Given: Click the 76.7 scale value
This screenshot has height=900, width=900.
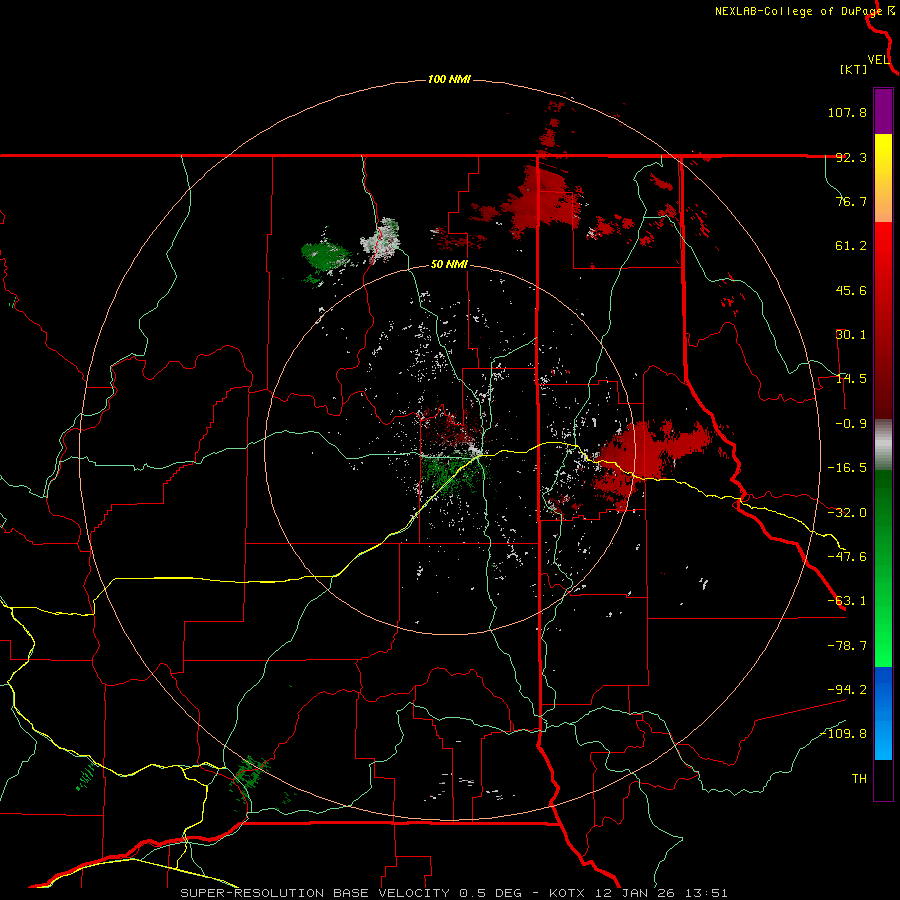Looking at the screenshot, I should click(x=851, y=201).
